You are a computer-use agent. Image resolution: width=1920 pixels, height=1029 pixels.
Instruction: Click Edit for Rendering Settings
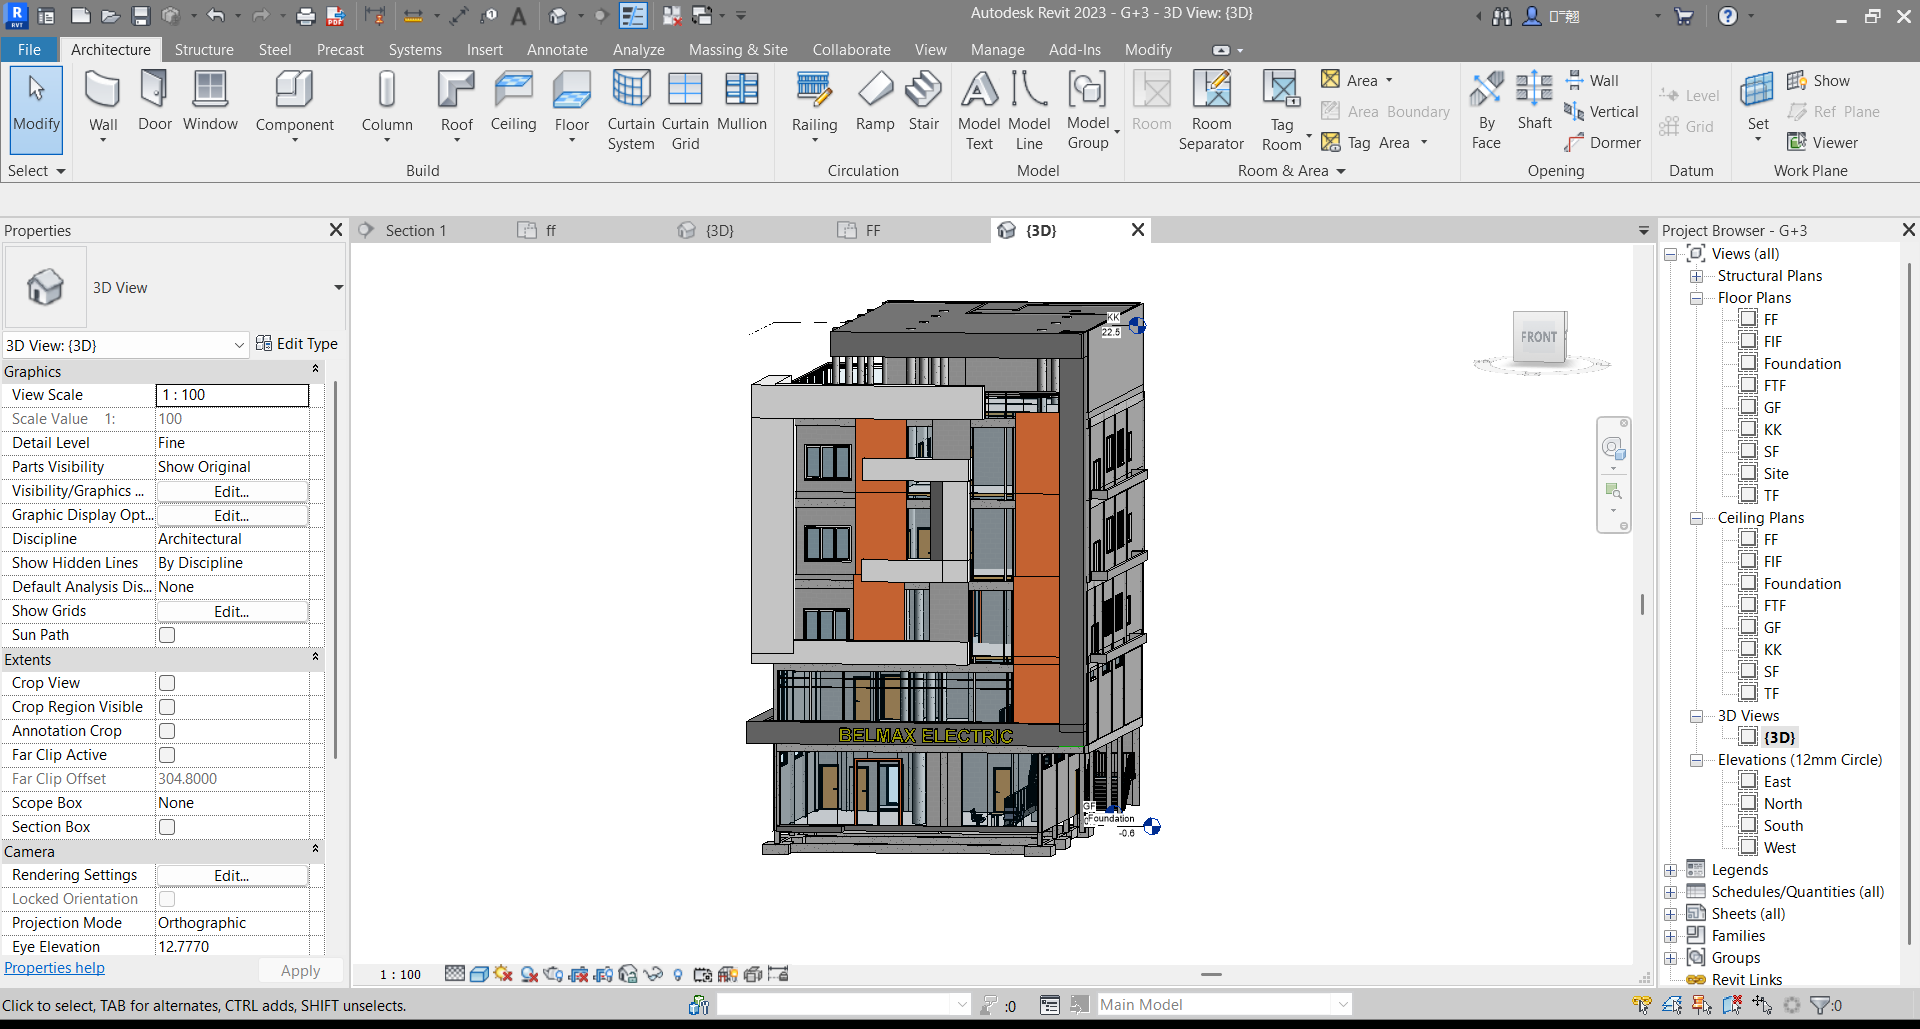pos(232,875)
